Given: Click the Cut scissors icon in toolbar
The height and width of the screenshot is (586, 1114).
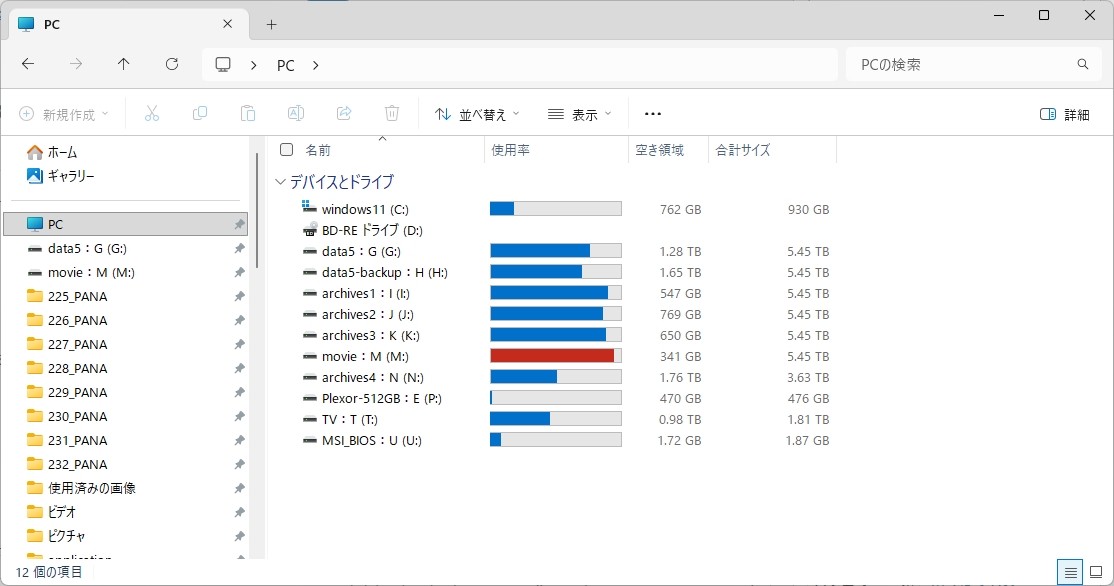Looking at the screenshot, I should tap(152, 114).
